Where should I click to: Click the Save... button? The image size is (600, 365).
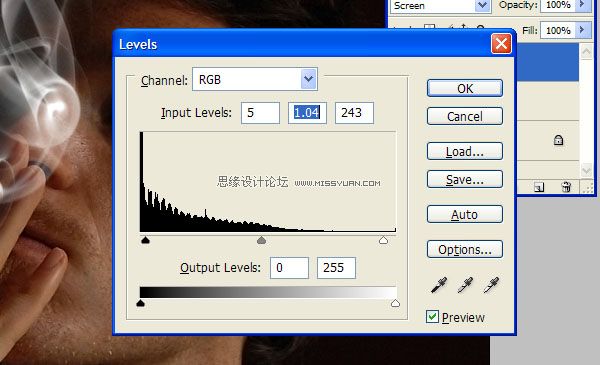pos(465,179)
